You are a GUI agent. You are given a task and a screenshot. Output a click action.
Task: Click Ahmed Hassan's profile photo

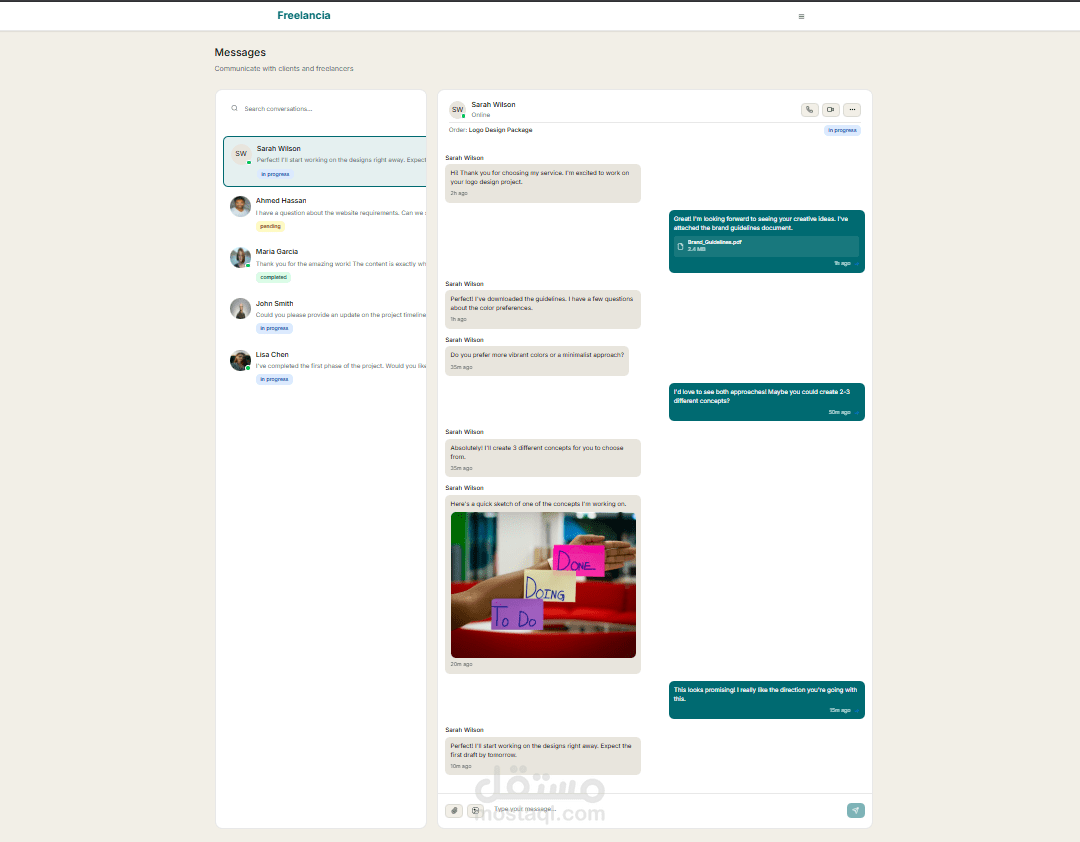240,206
